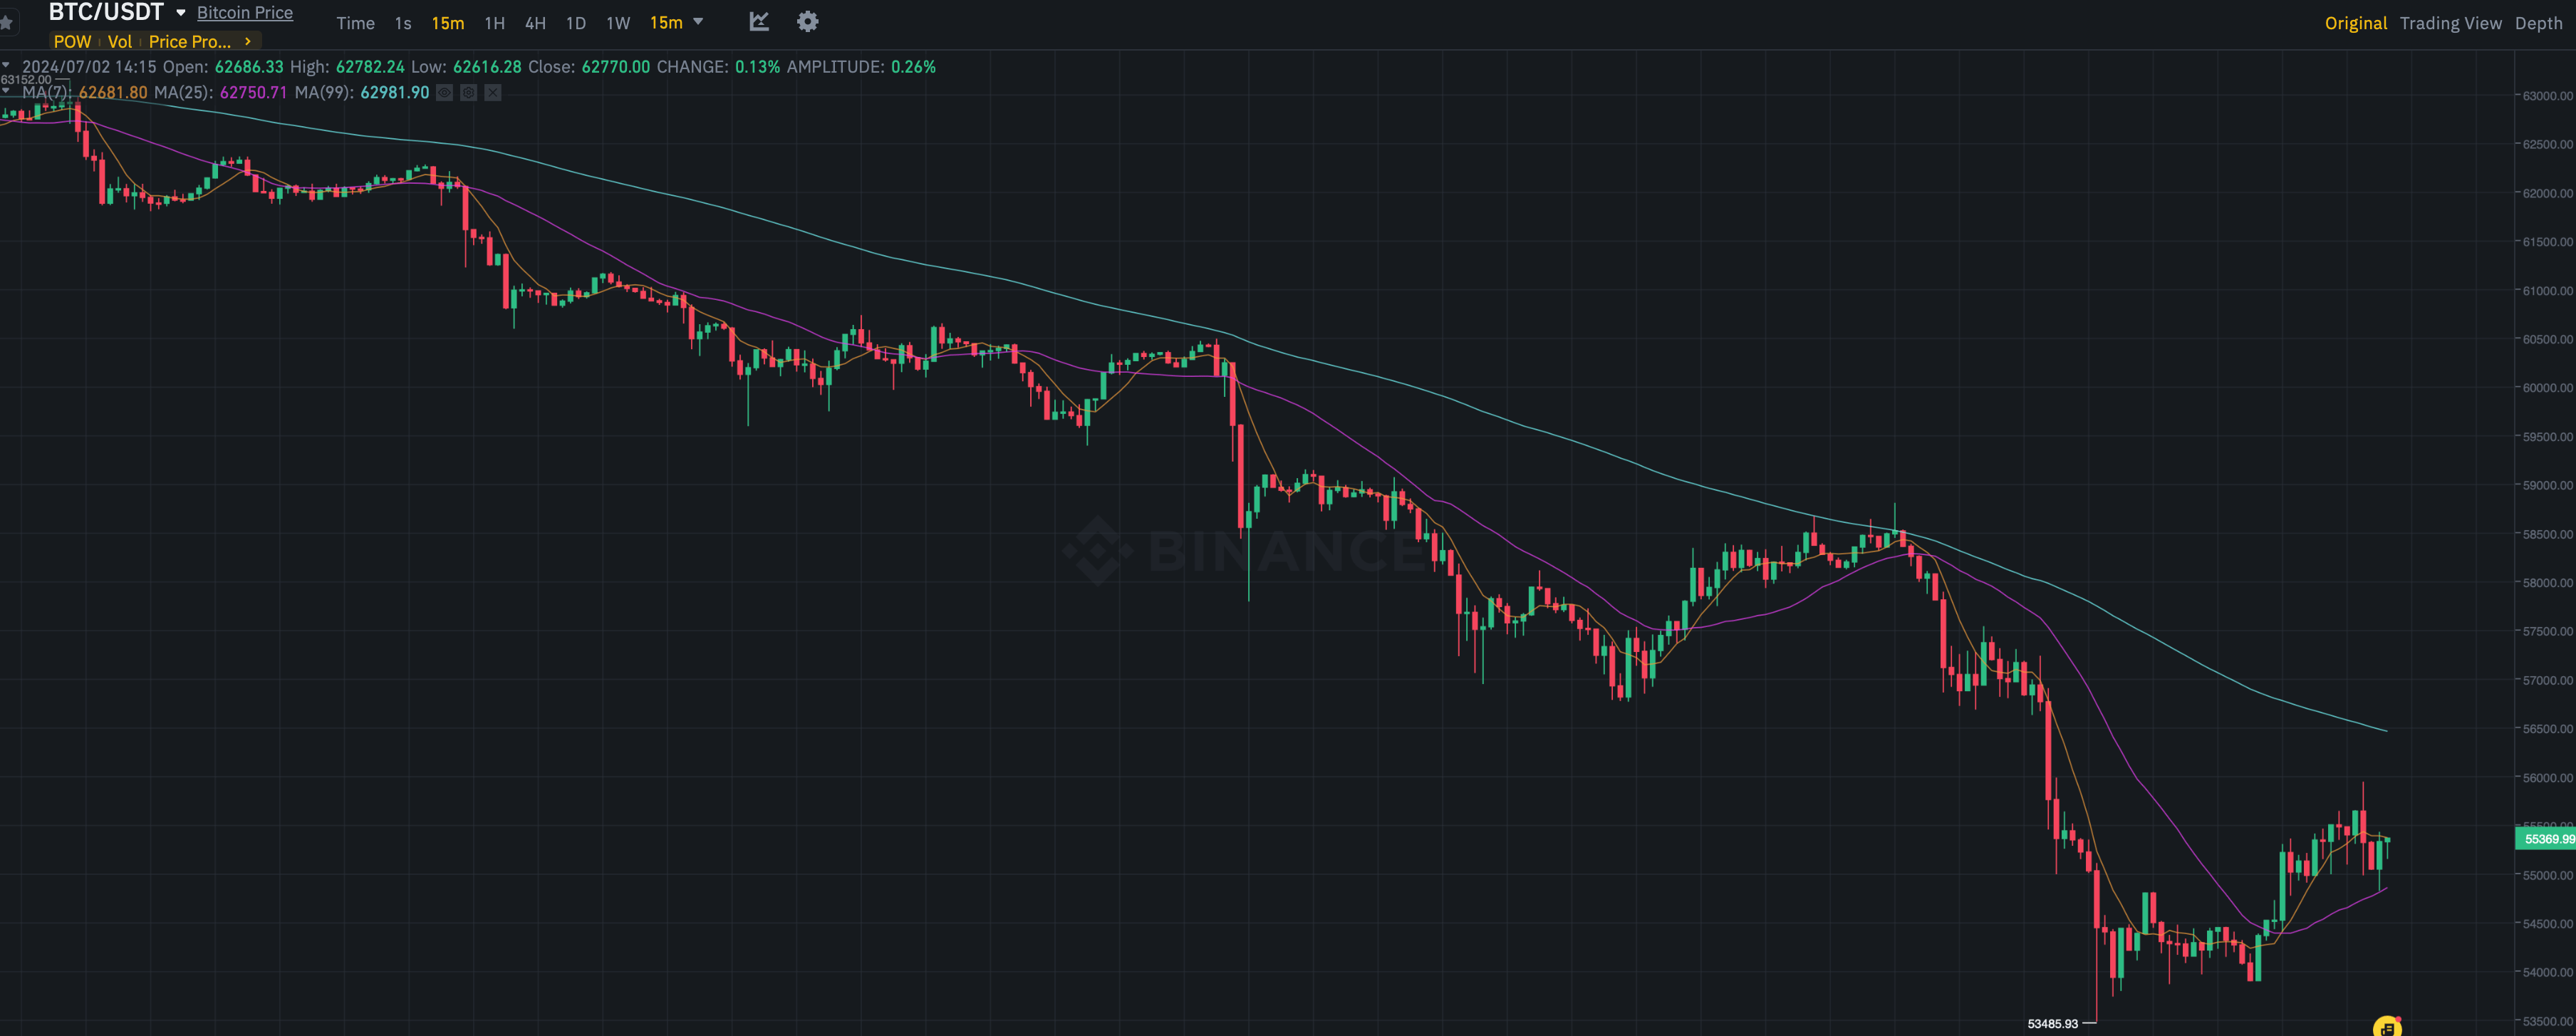Viewport: 2576px width, 1036px height.
Task: Click the 54000.00 price axis label
Action: tap(2547, 972)
